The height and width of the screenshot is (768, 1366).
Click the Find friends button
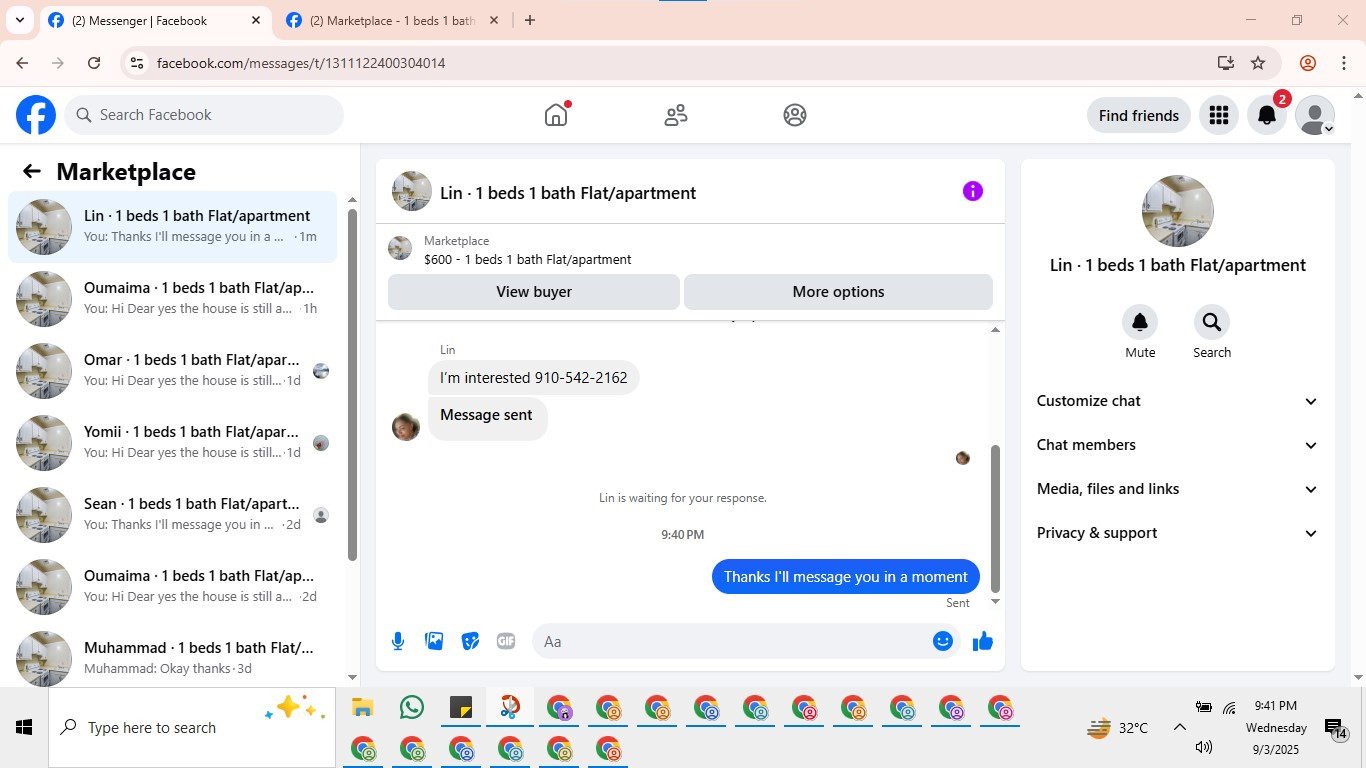(x=1139, y=115)
